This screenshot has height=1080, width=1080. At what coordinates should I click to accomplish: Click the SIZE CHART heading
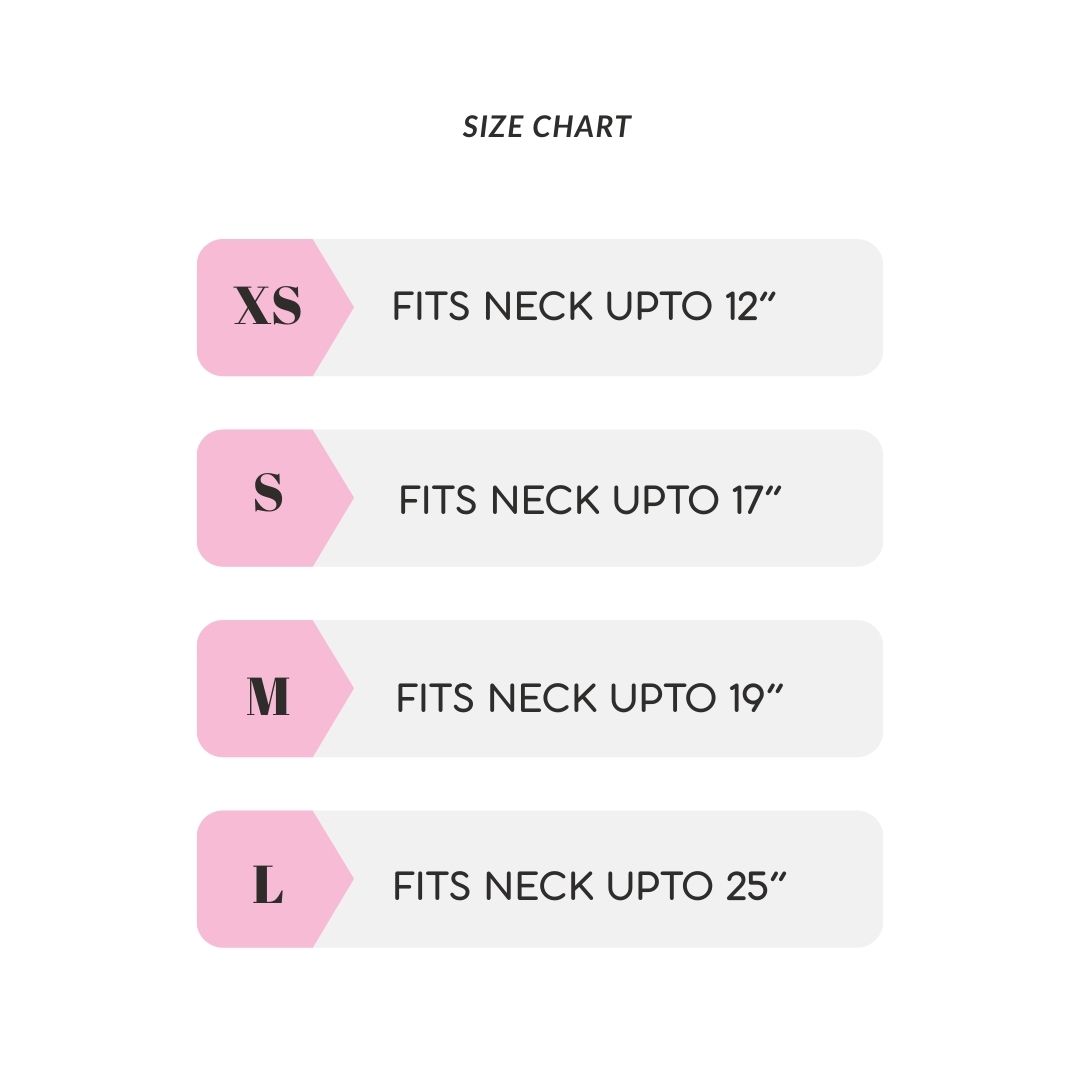pyautogui.click(x=547, y=127)
